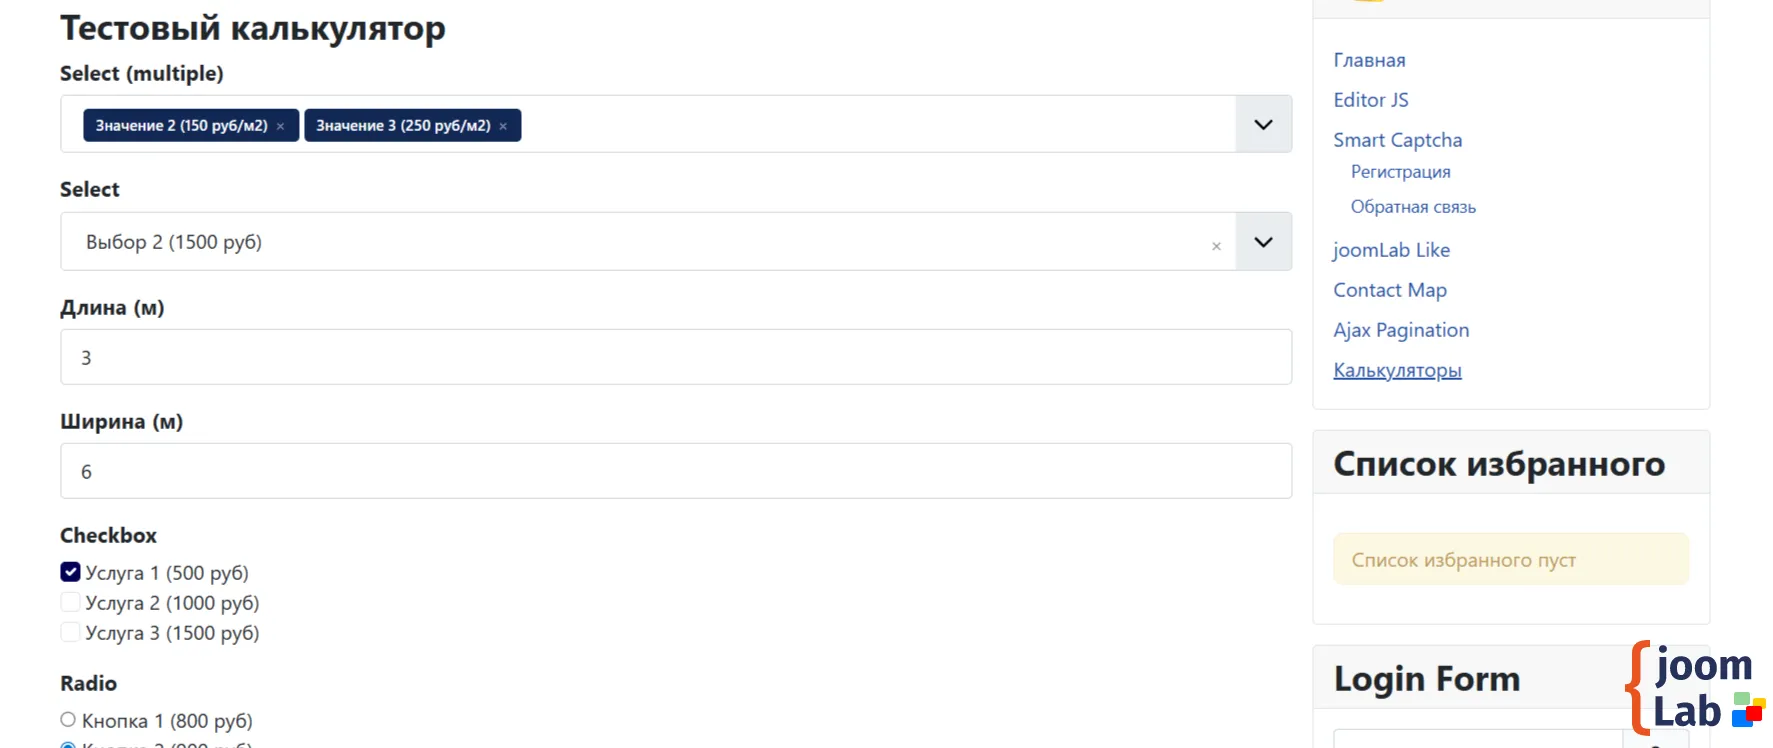
Task: Check the Услуга 2 (1000 руб) checkbox
Action: (x=70, y=602)
